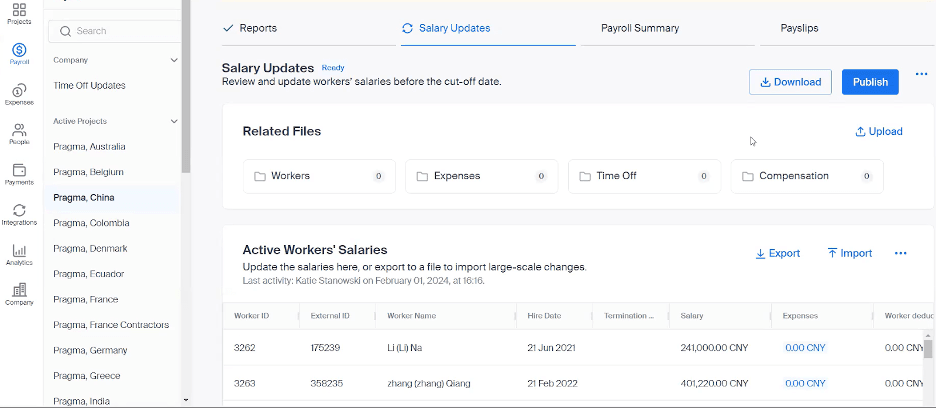
Task: Click the project Search field
Action: 118,31
